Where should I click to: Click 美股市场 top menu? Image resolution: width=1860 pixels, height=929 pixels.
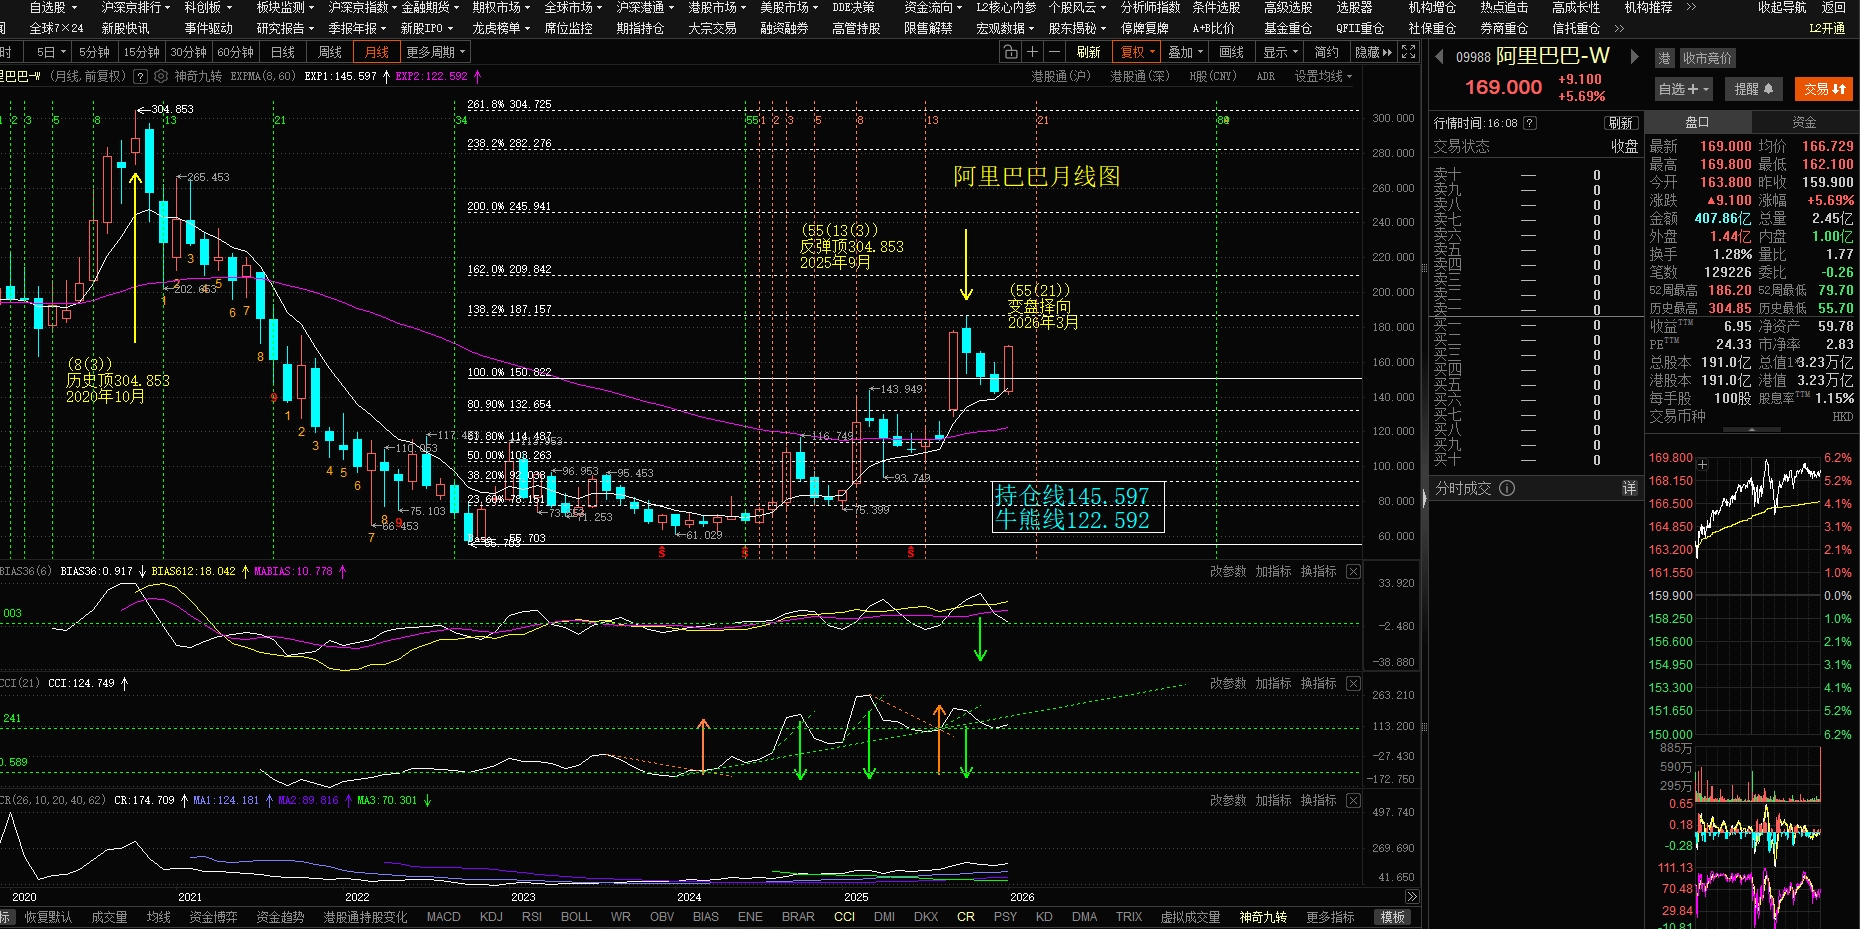click(x=789, y=7)
